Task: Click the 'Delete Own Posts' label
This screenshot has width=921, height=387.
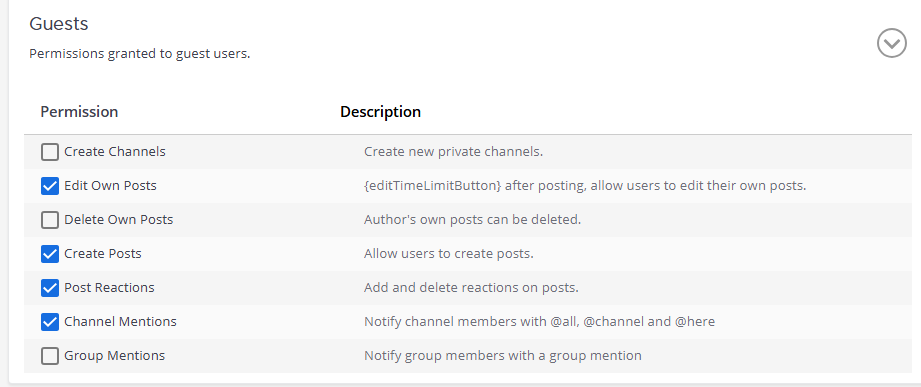Action: pyautogui.click(x=119, y=220)
